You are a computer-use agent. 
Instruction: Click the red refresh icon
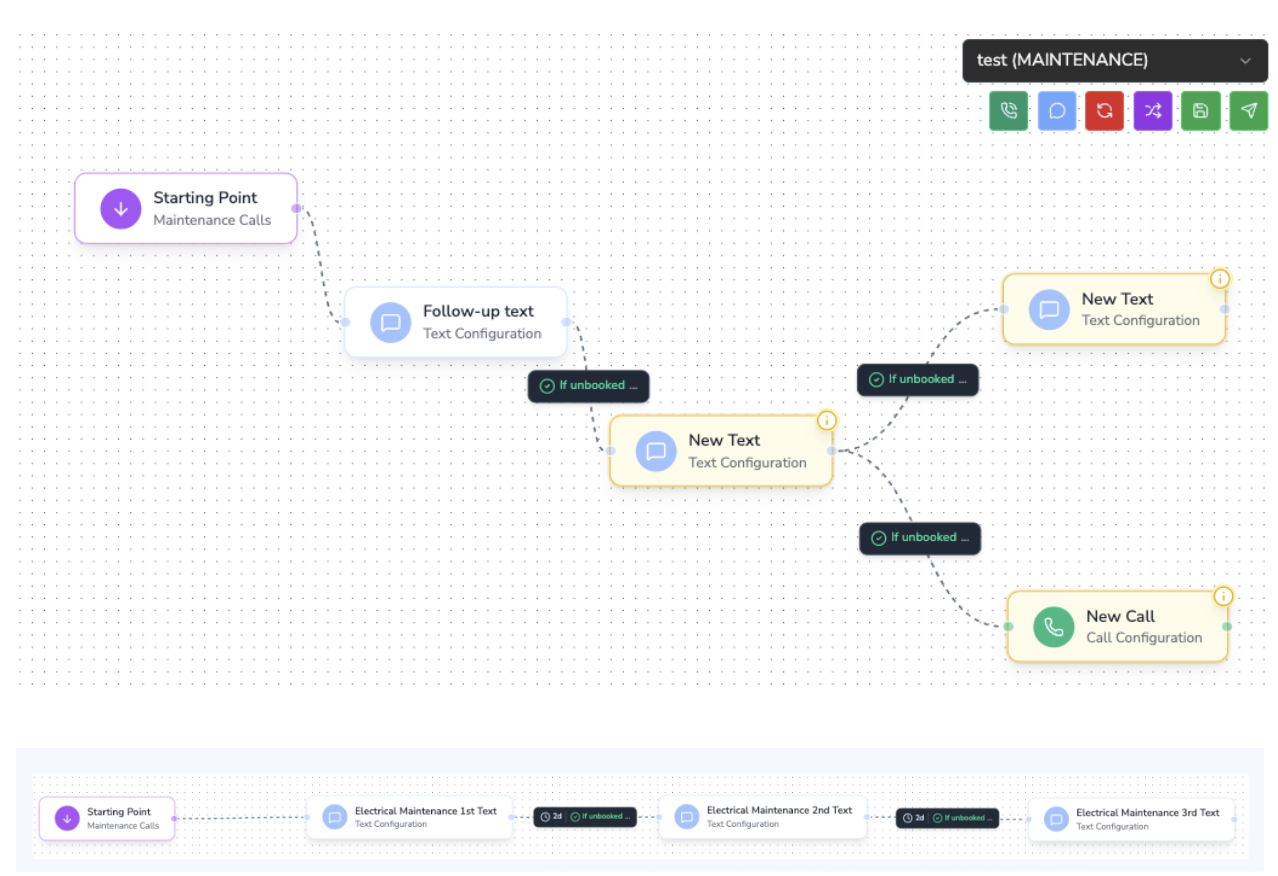[1104, 110]
